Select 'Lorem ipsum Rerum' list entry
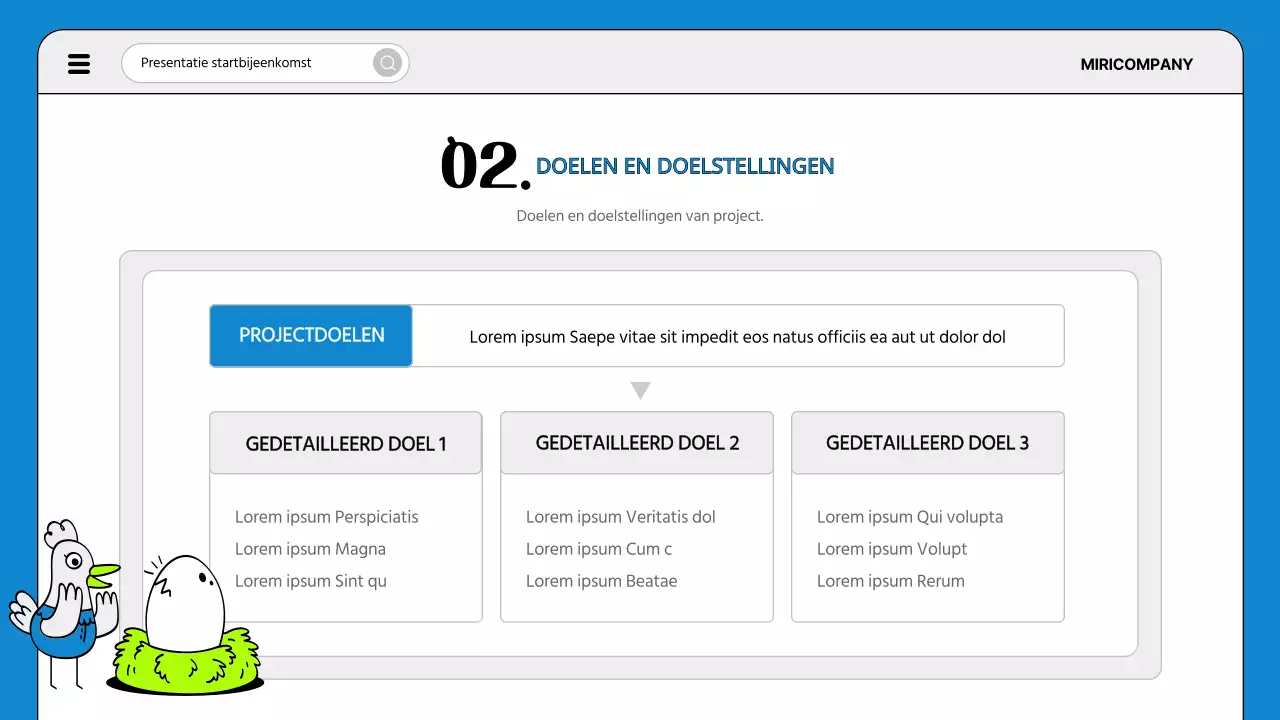1280x720 pixels. (890, 581)
